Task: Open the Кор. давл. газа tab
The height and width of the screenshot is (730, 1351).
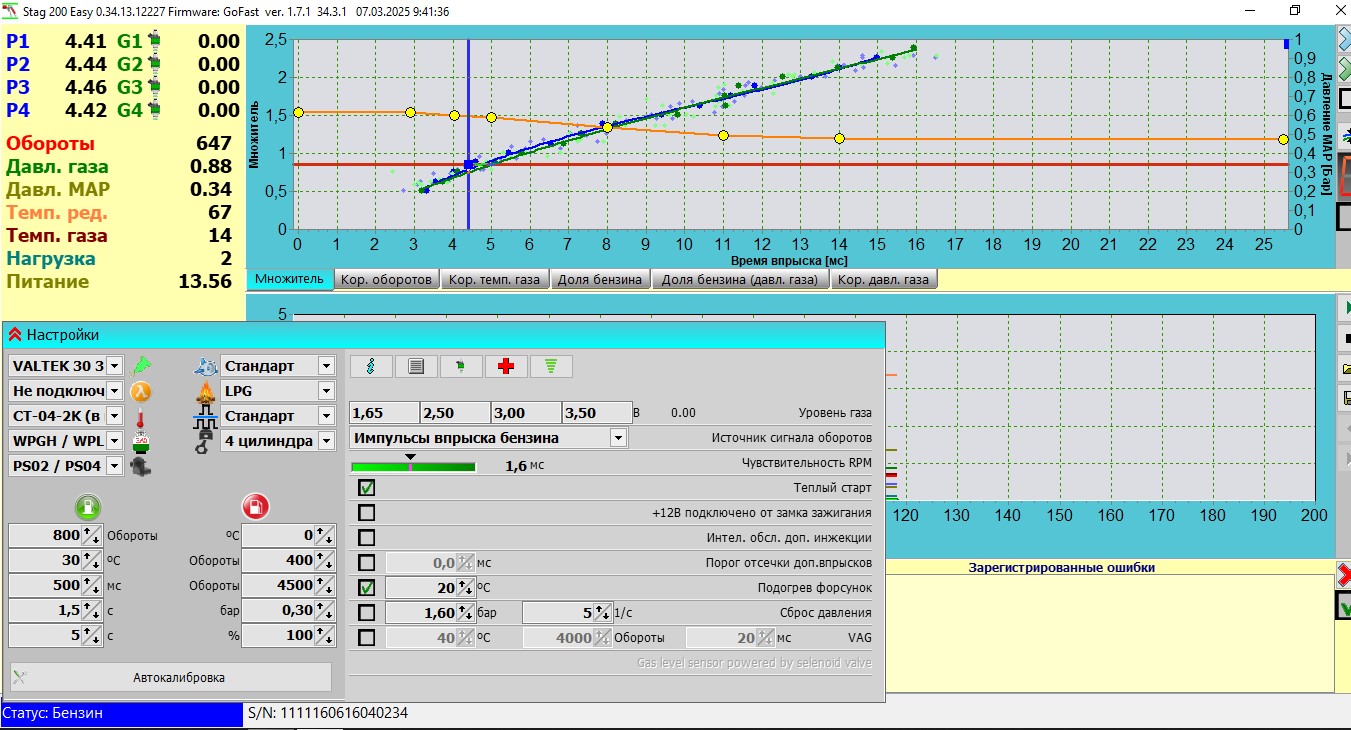Action: tap(883, 280)
